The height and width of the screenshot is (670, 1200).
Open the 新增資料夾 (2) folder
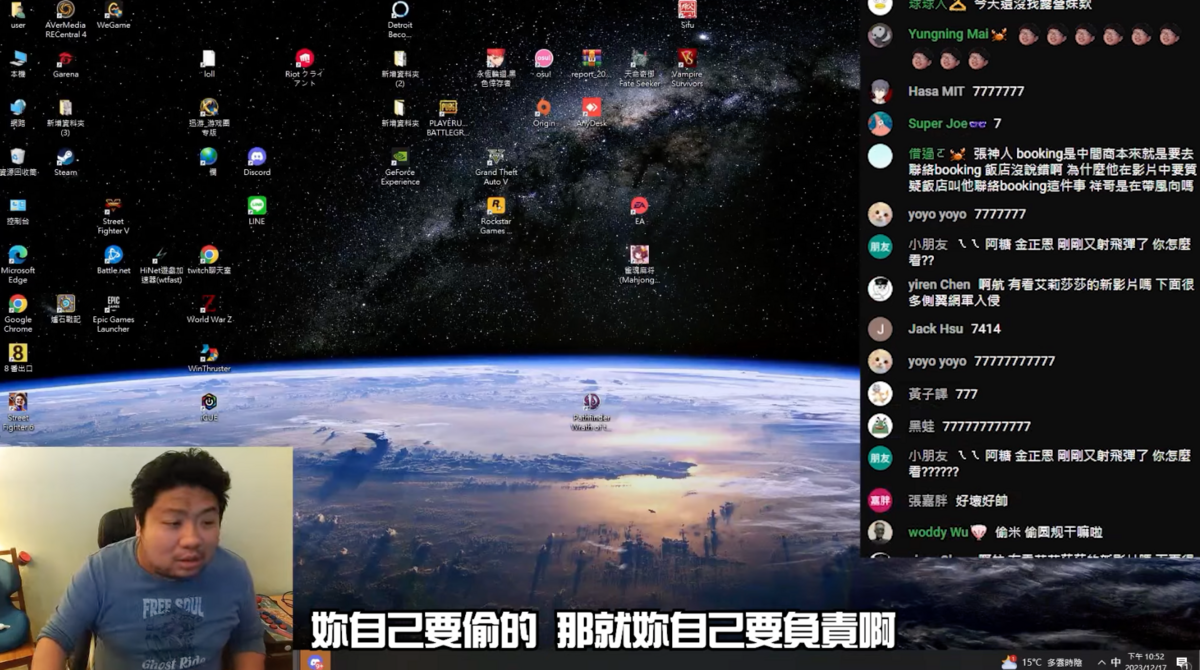coord(400,68)
